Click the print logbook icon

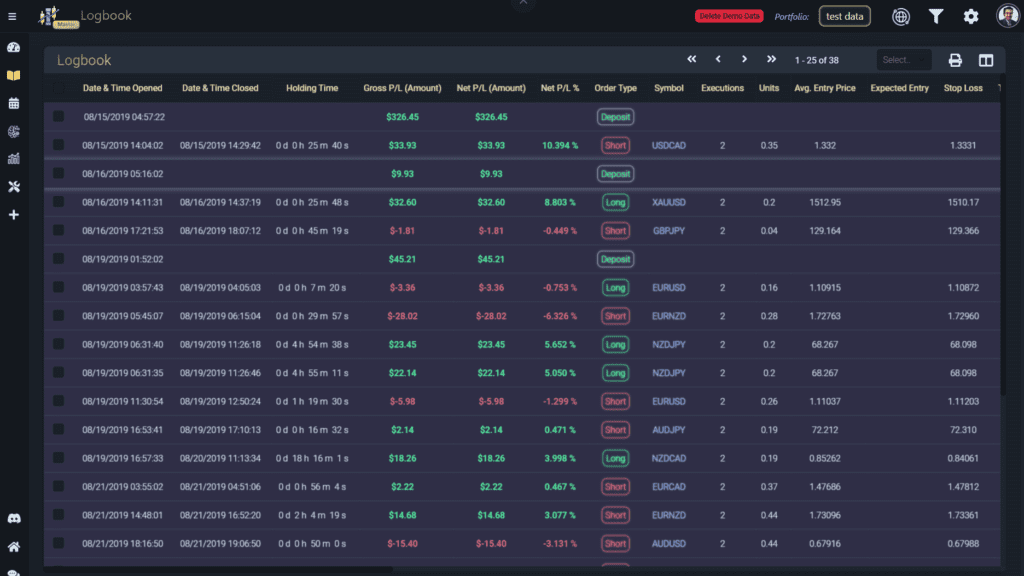coord(955,60)
